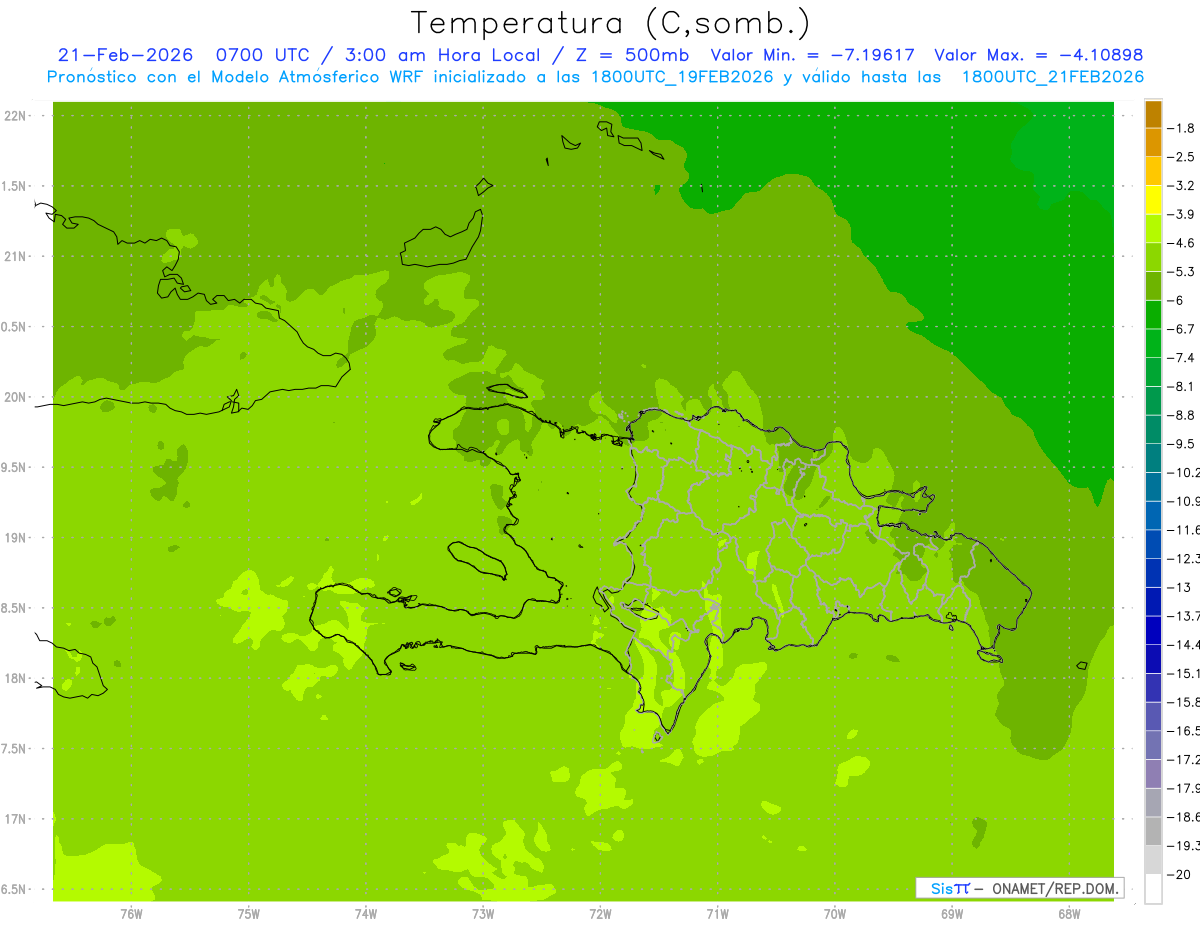The height and width of the screenshot is (927, 1200).
Task: Click the '1.5N' latitude label
Action: (x=14, y=186)
